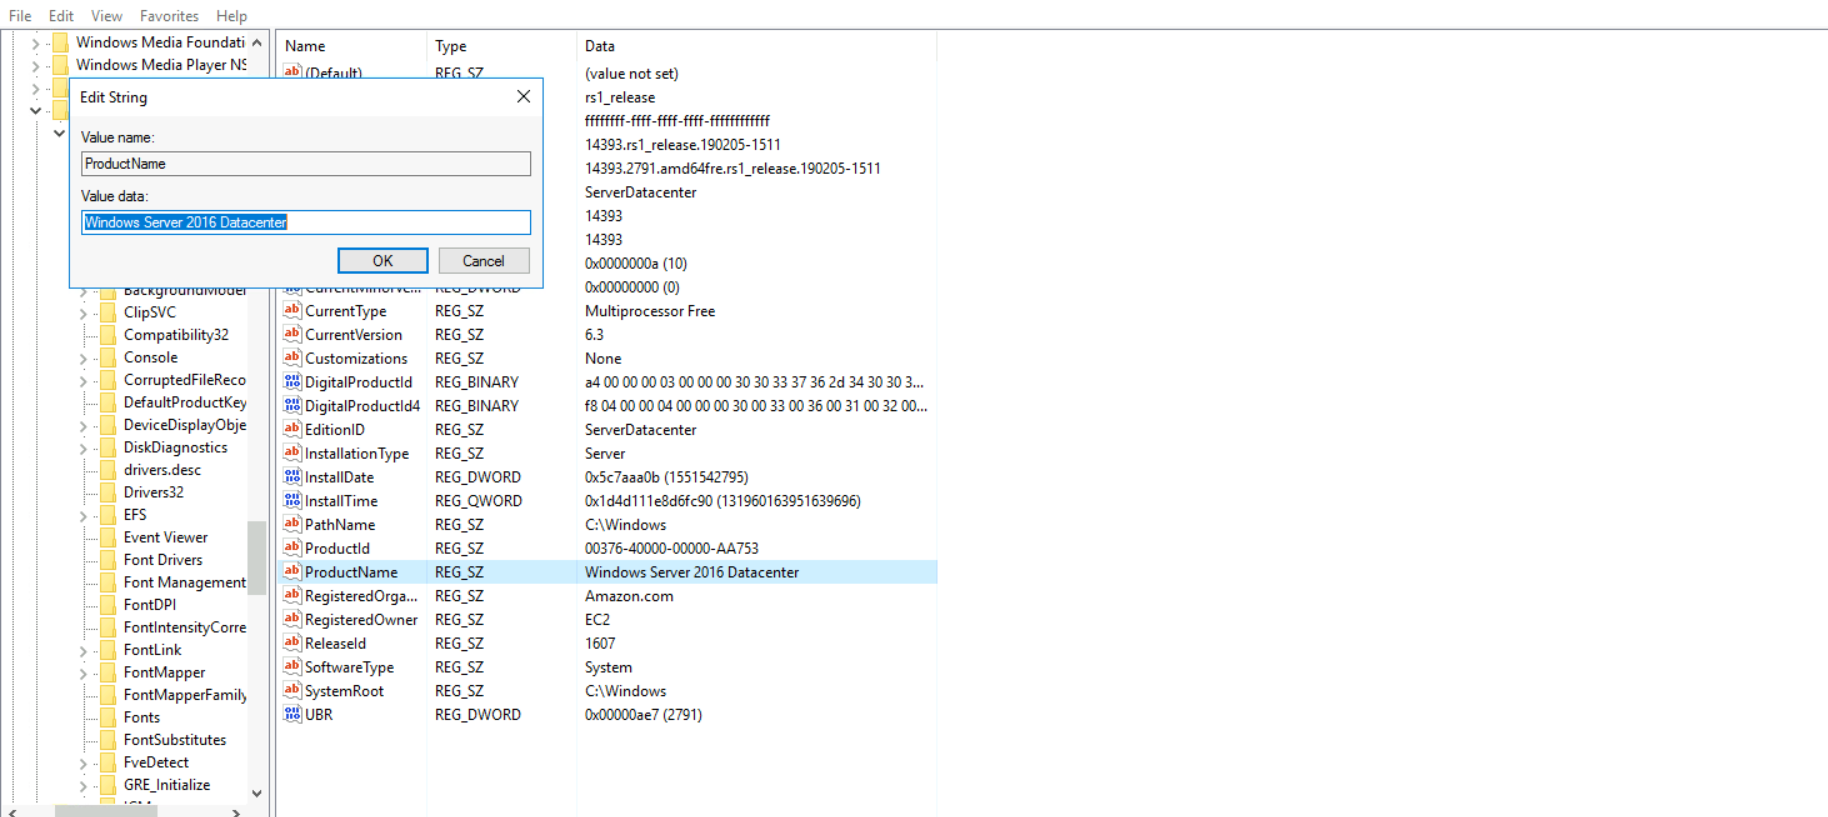Click Cancel in Edit String dialog
1828x817 pixels.
(484, 261)
